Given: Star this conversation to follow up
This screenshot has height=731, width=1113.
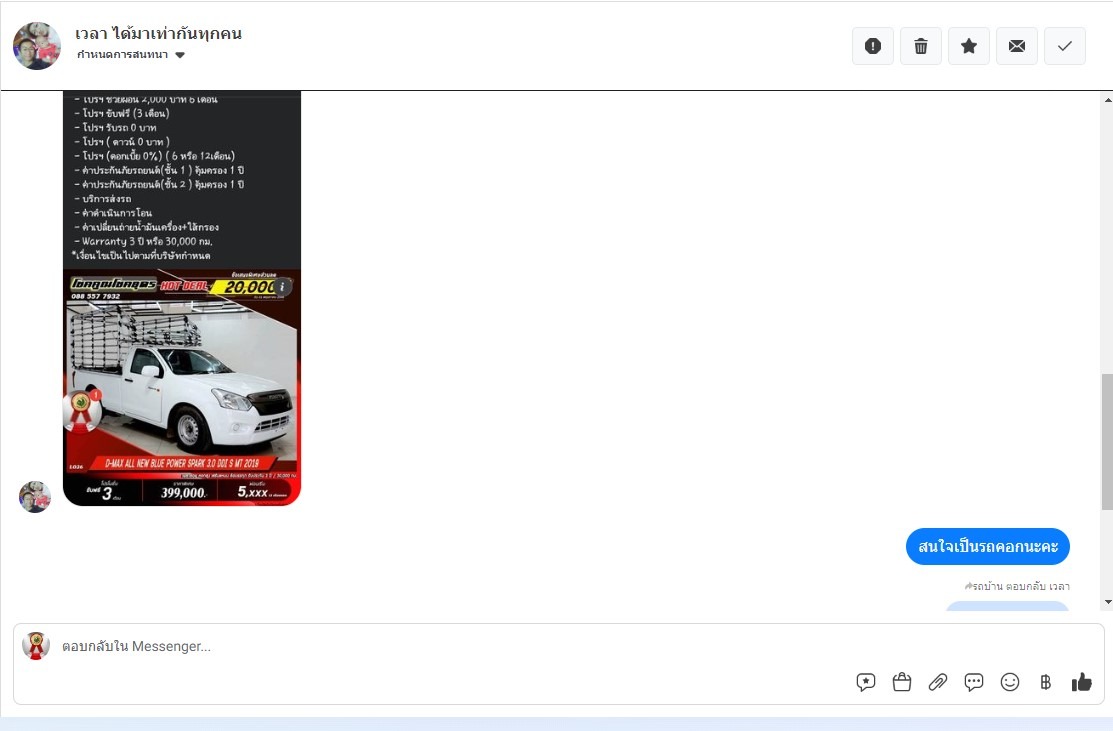Looking at the screenshot, I should click(x=968, y=46).
